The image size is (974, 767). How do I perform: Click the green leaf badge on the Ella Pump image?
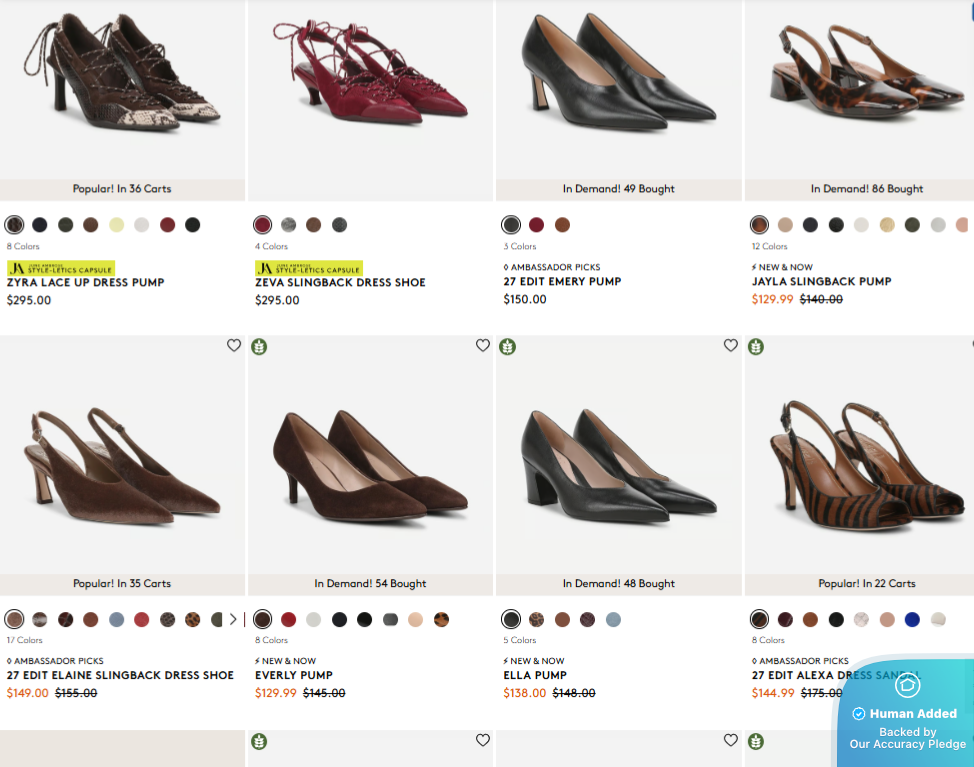pos(507,347)
